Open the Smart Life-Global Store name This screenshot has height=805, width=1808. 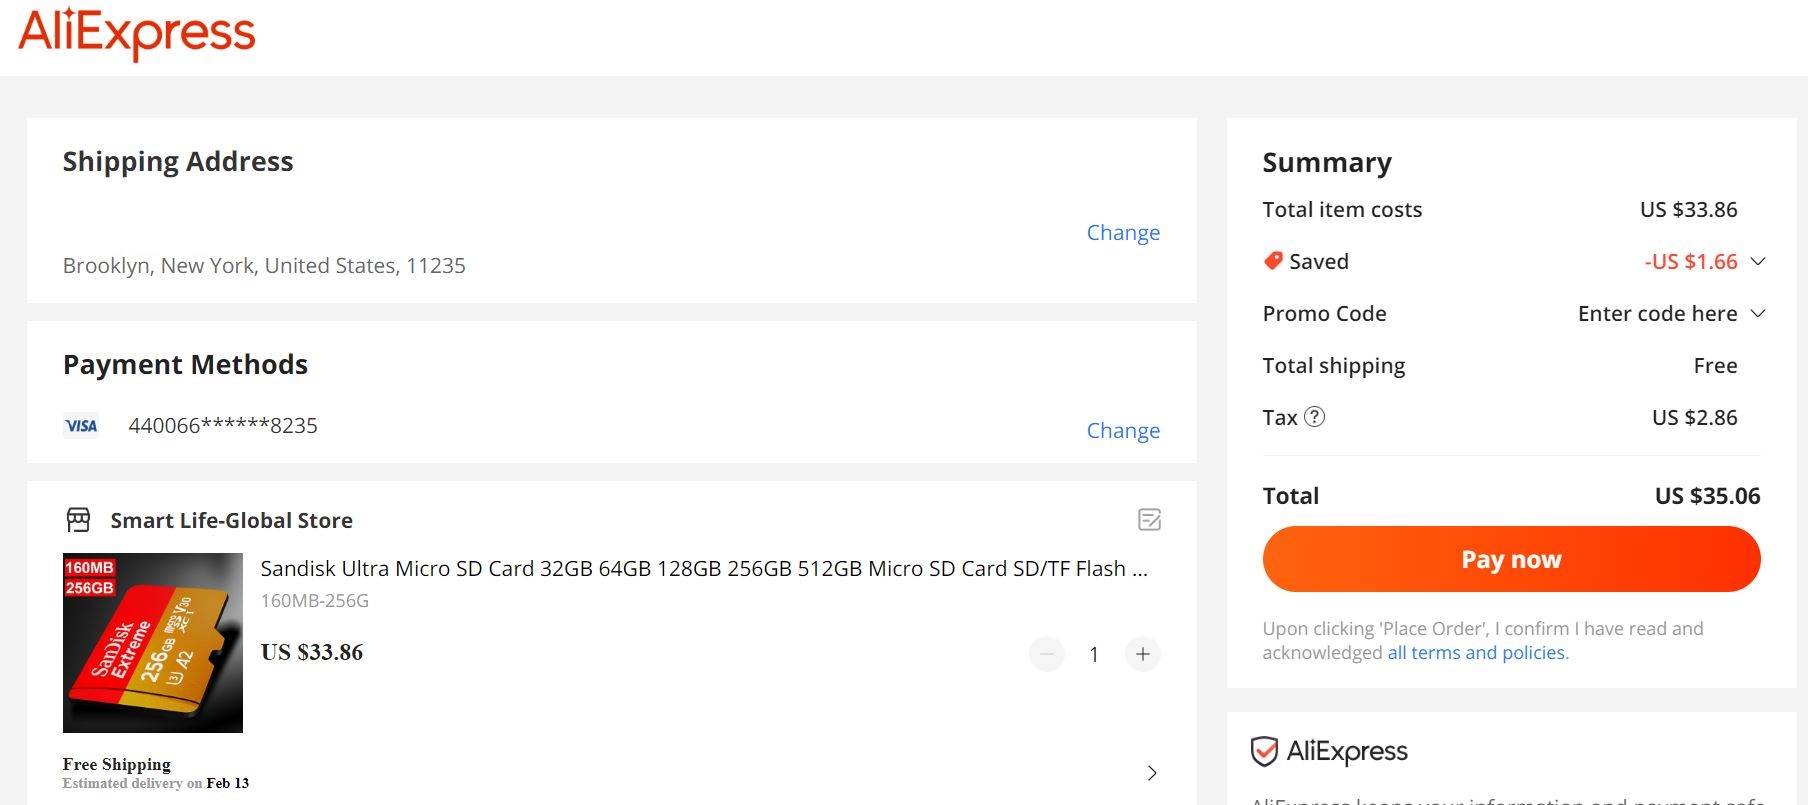click(x=231, y=521)
